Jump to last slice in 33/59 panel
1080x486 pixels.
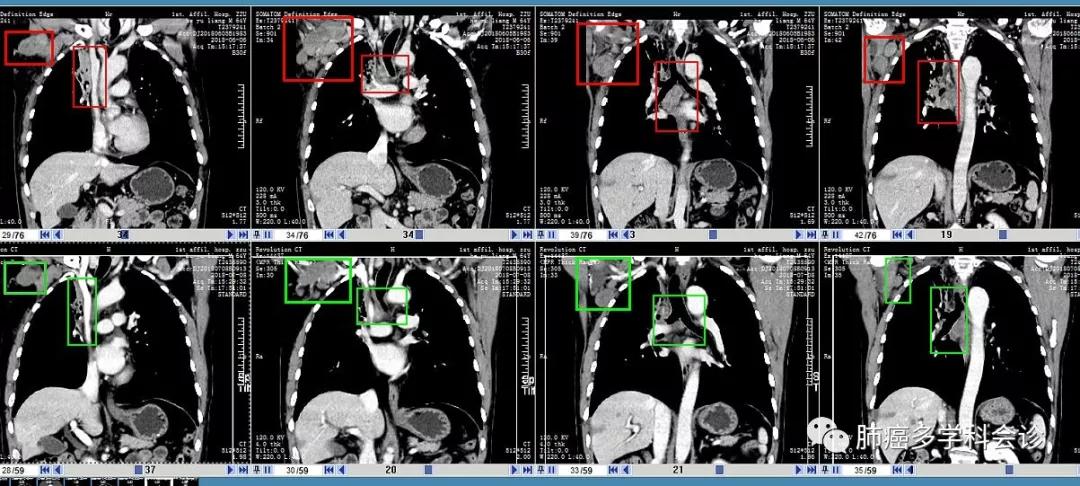(811, 470)
